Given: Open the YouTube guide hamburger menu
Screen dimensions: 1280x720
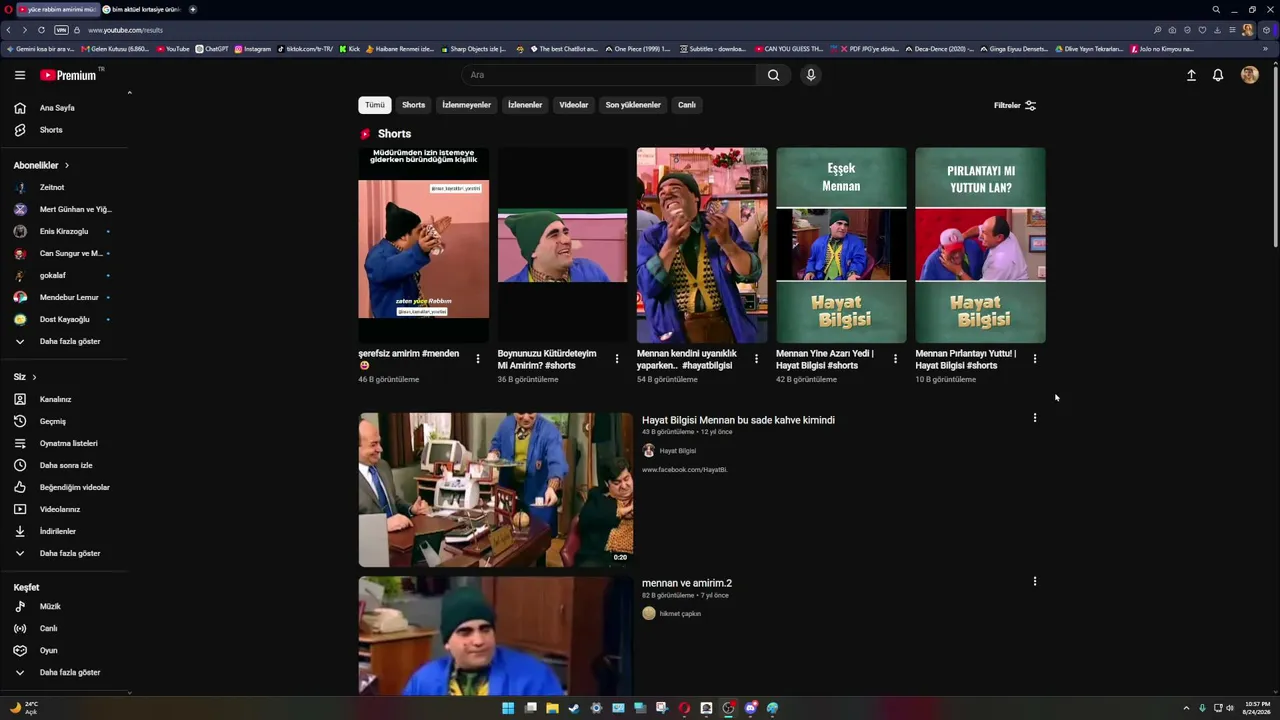Looking at the screenshot, I should pyautogui.click(x=20, y=75).
